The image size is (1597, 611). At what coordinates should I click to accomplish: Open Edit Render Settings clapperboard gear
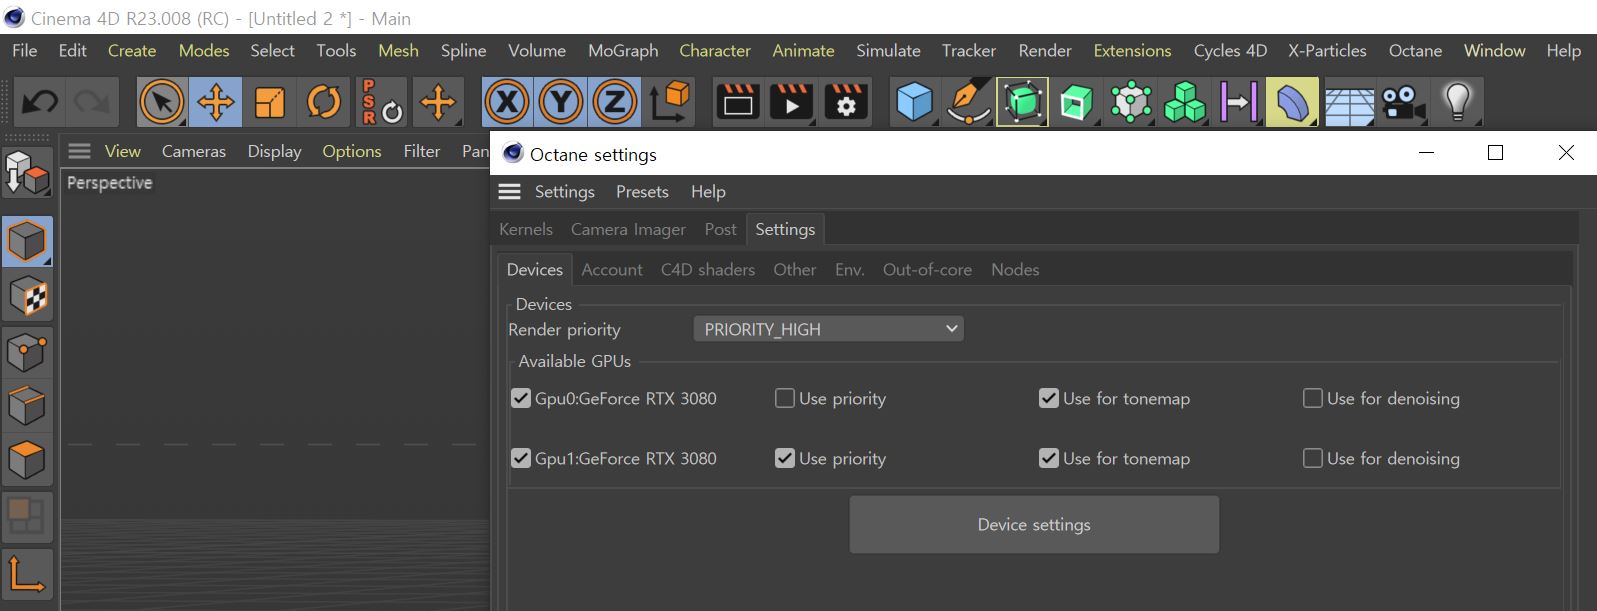point(846,102)
